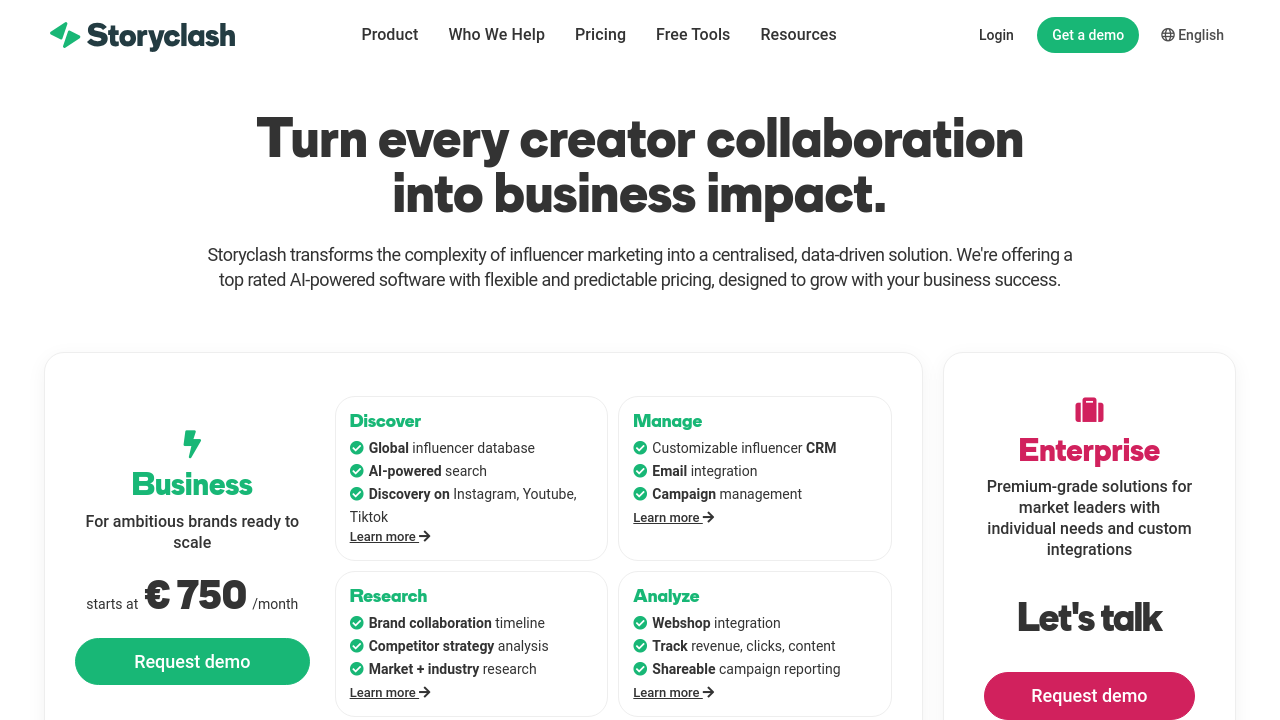Follow Learn more under Discover
The width and height of the screenshot is (1280, 720).
(x=389, y=537)
